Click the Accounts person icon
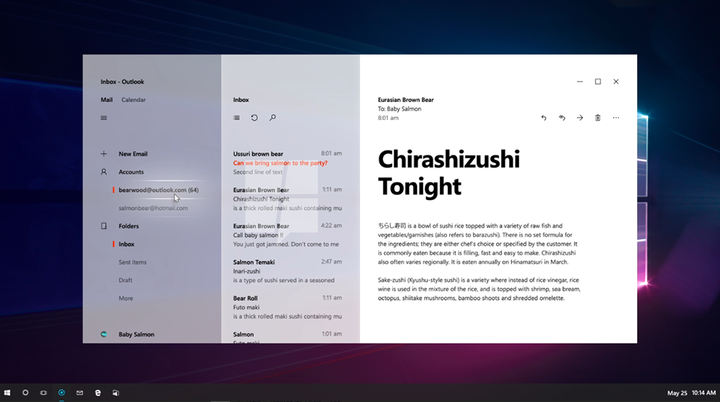The image size is (720, 402). point(104,172)
